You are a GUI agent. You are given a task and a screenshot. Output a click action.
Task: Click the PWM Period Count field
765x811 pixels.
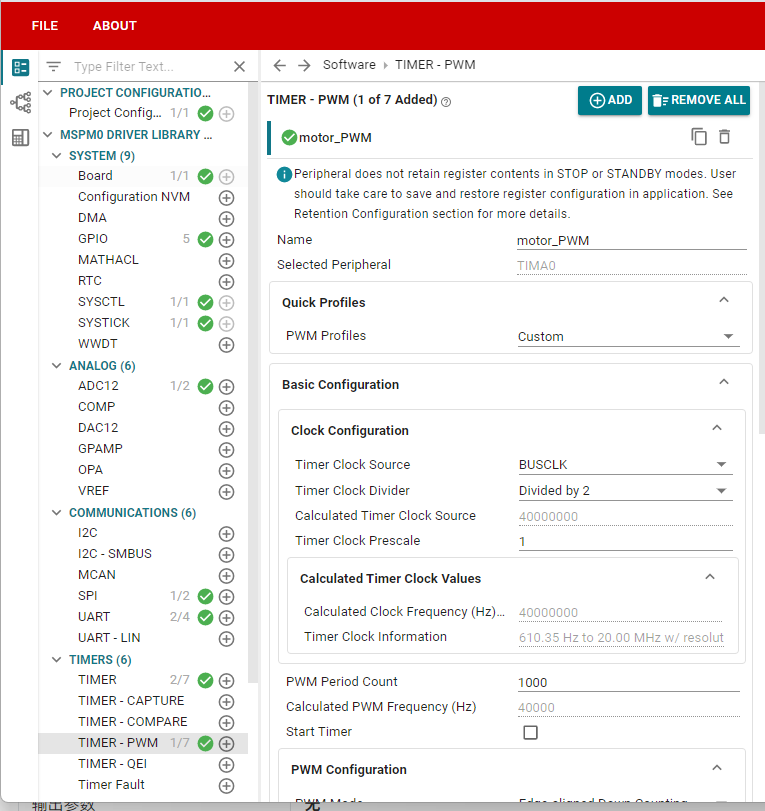pos(628,682)
